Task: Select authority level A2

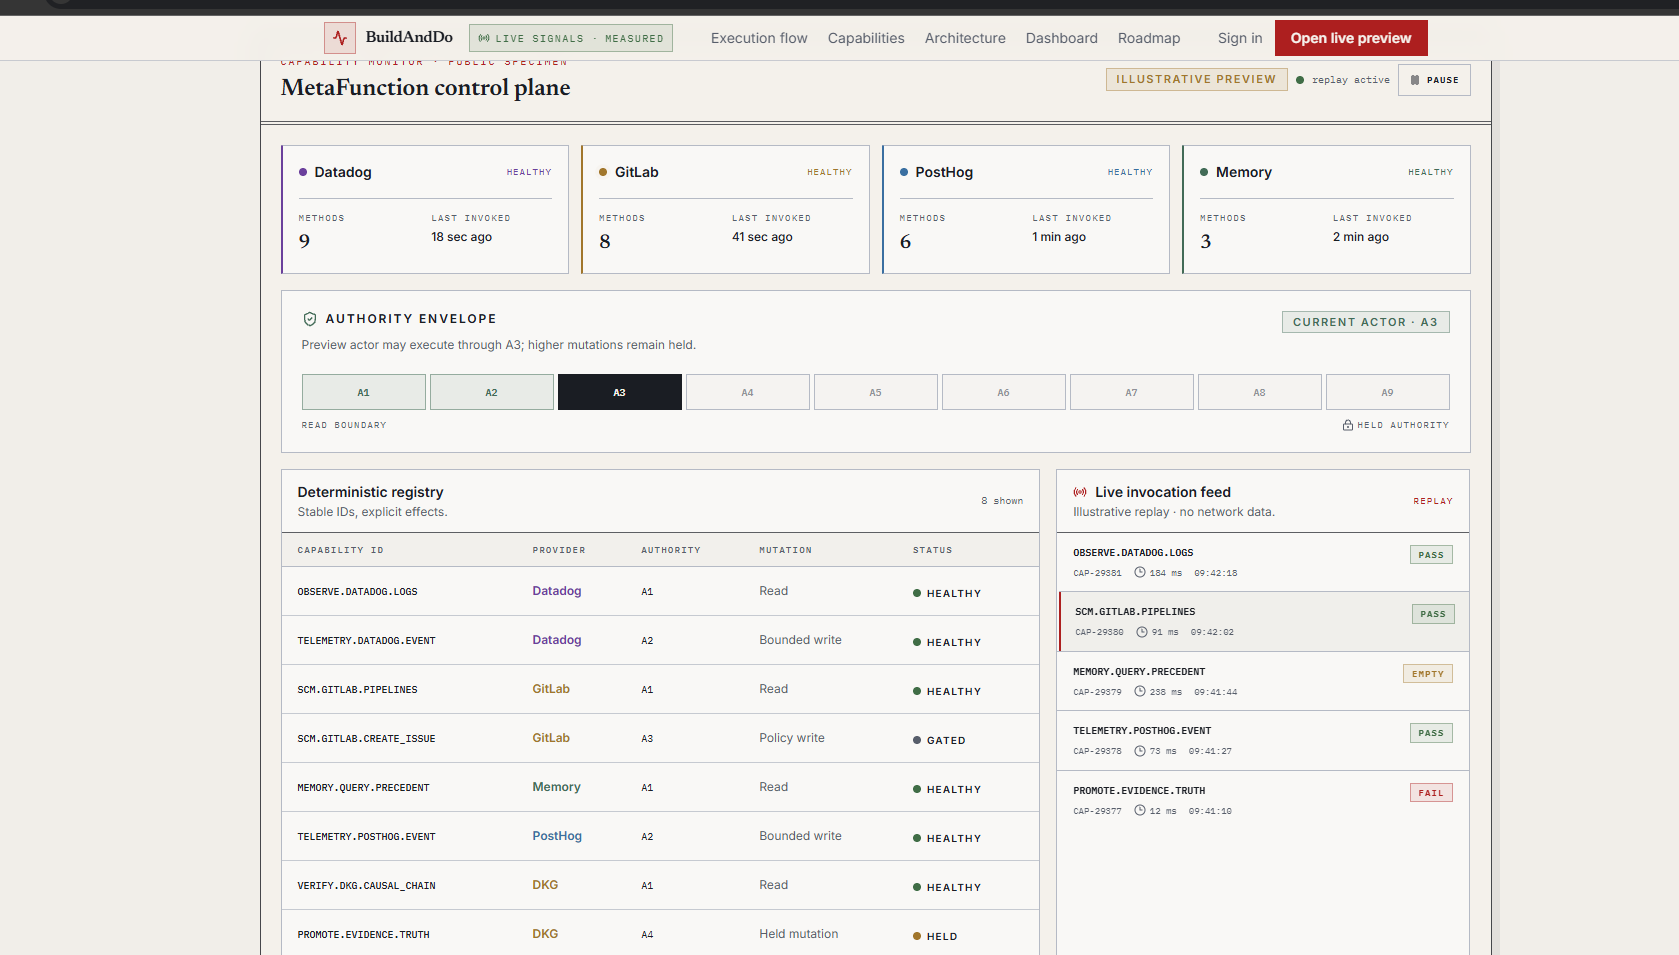Action: pos(492,392)
